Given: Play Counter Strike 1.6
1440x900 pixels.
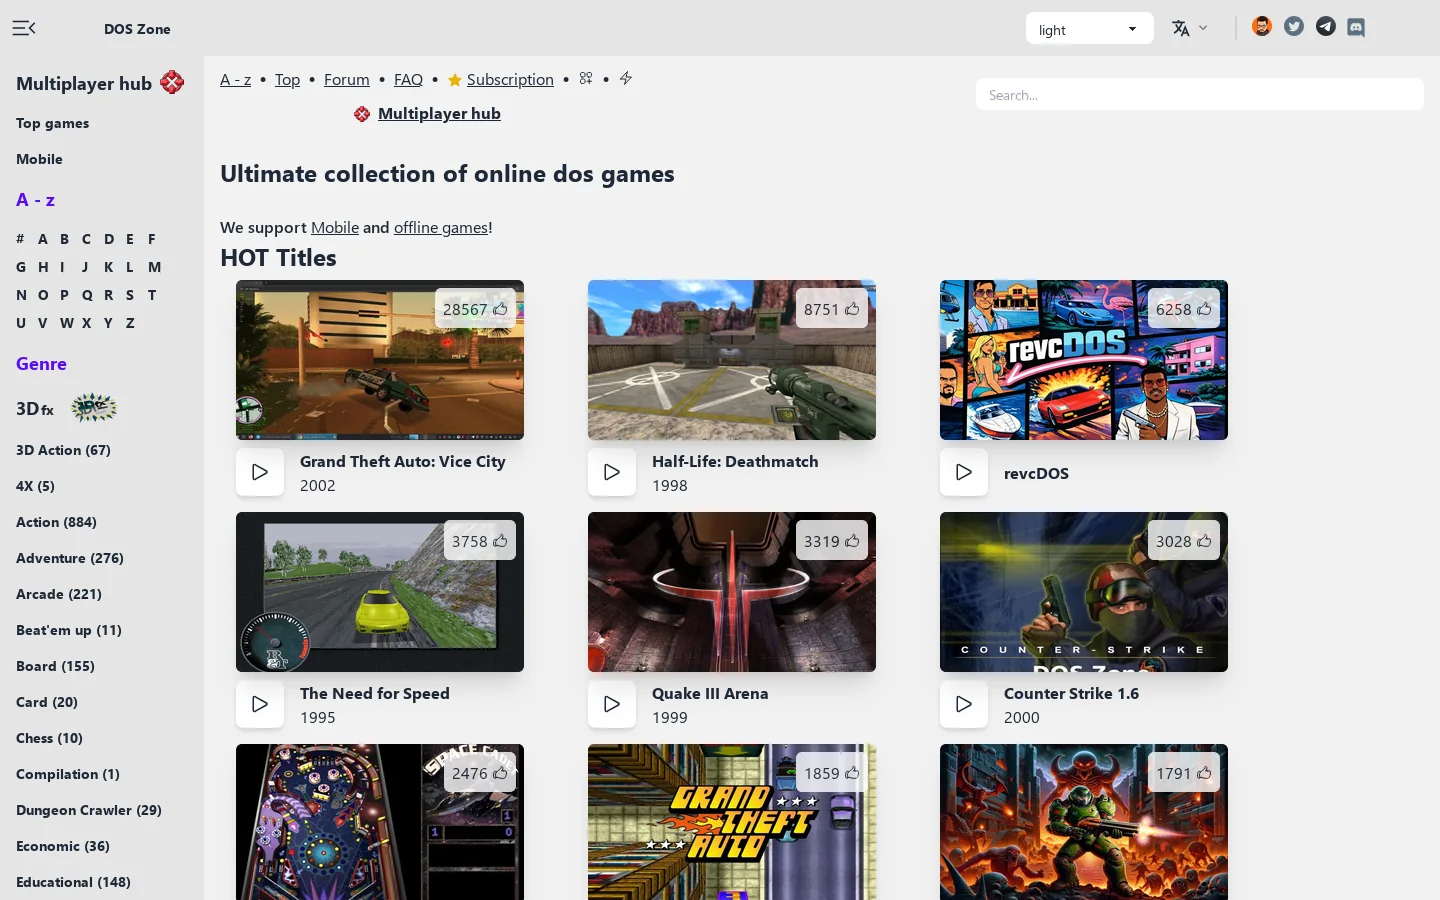Looking at the screenshot, I should point(964,704).
